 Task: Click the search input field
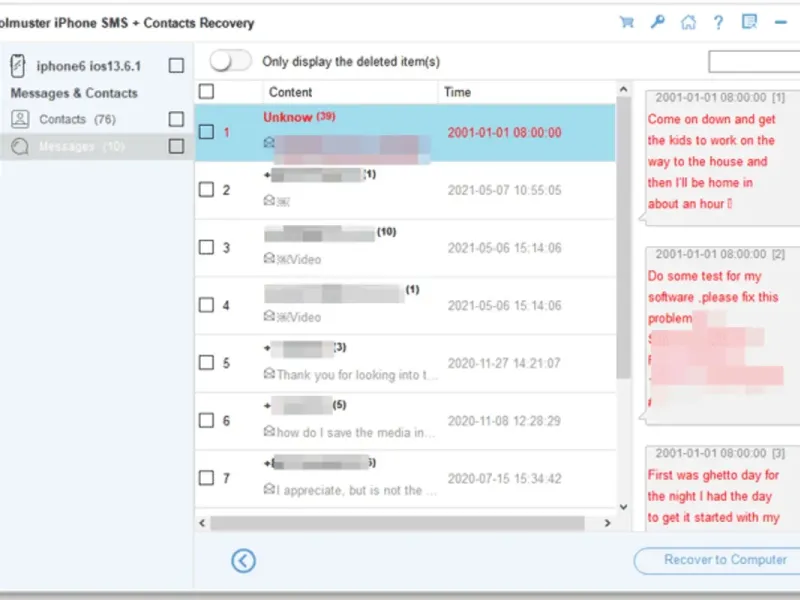coord(754,62)
